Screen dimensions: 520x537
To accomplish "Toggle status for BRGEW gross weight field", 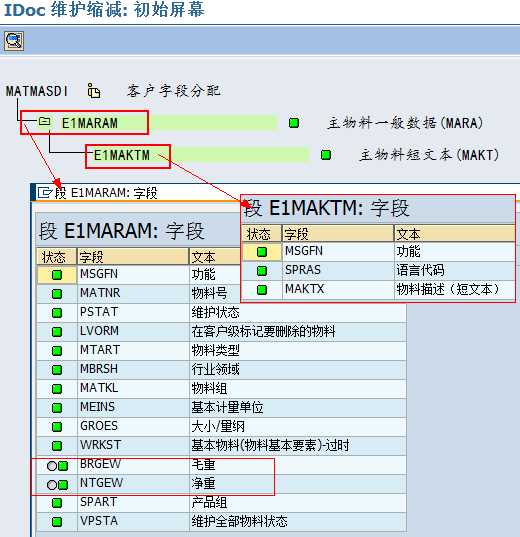I will (57, 466).
